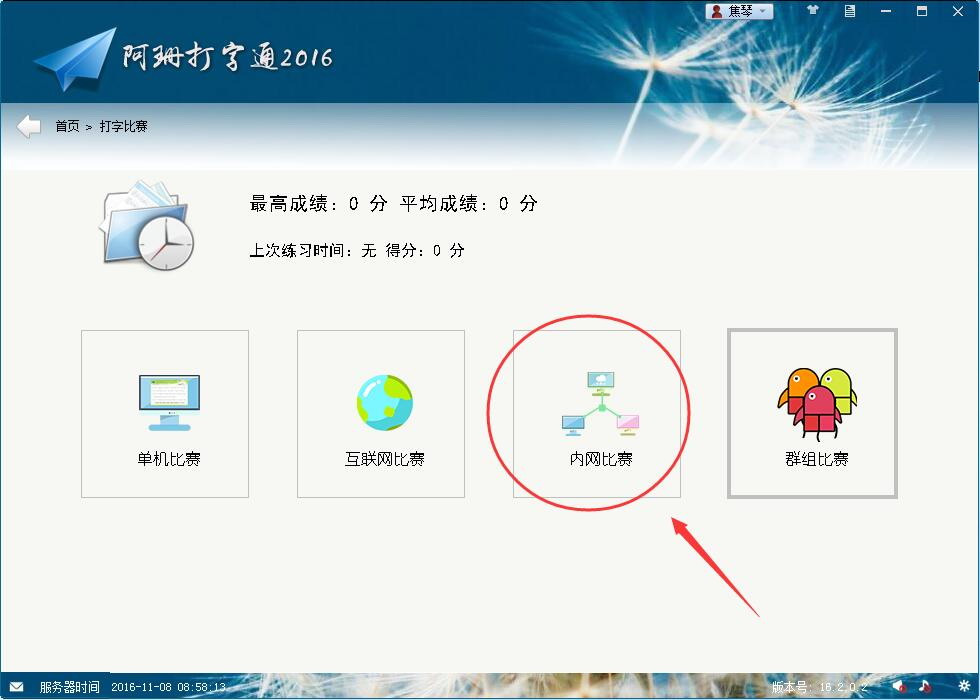The height and width of the screenshot is (700, 980).
Task: Toggle the background music note icon
Action: 925,687
